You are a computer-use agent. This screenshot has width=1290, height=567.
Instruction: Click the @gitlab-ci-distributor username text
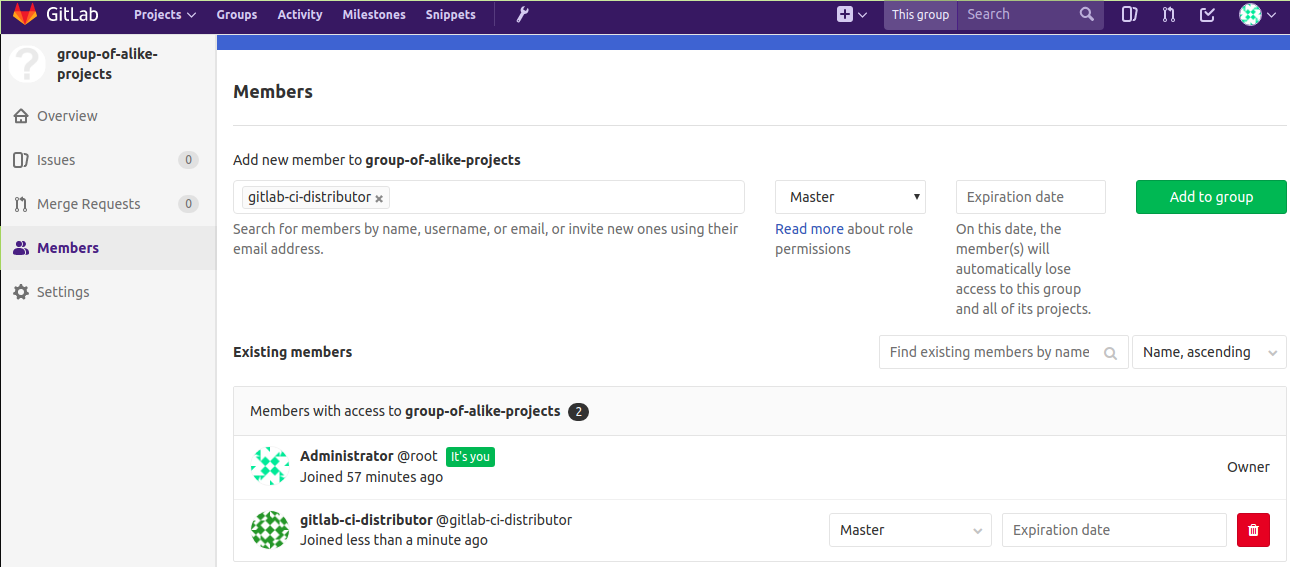pos(504,520)
